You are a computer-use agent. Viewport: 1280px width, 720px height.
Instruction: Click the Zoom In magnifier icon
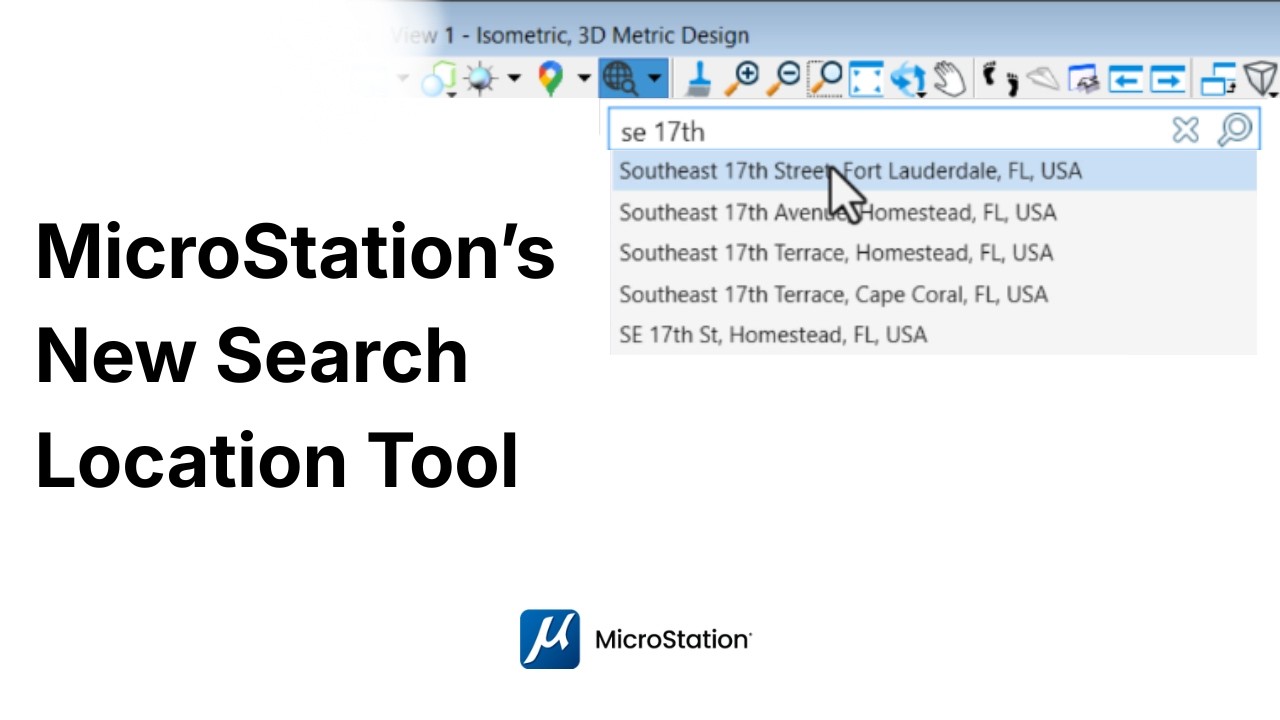tap(743, 78)
